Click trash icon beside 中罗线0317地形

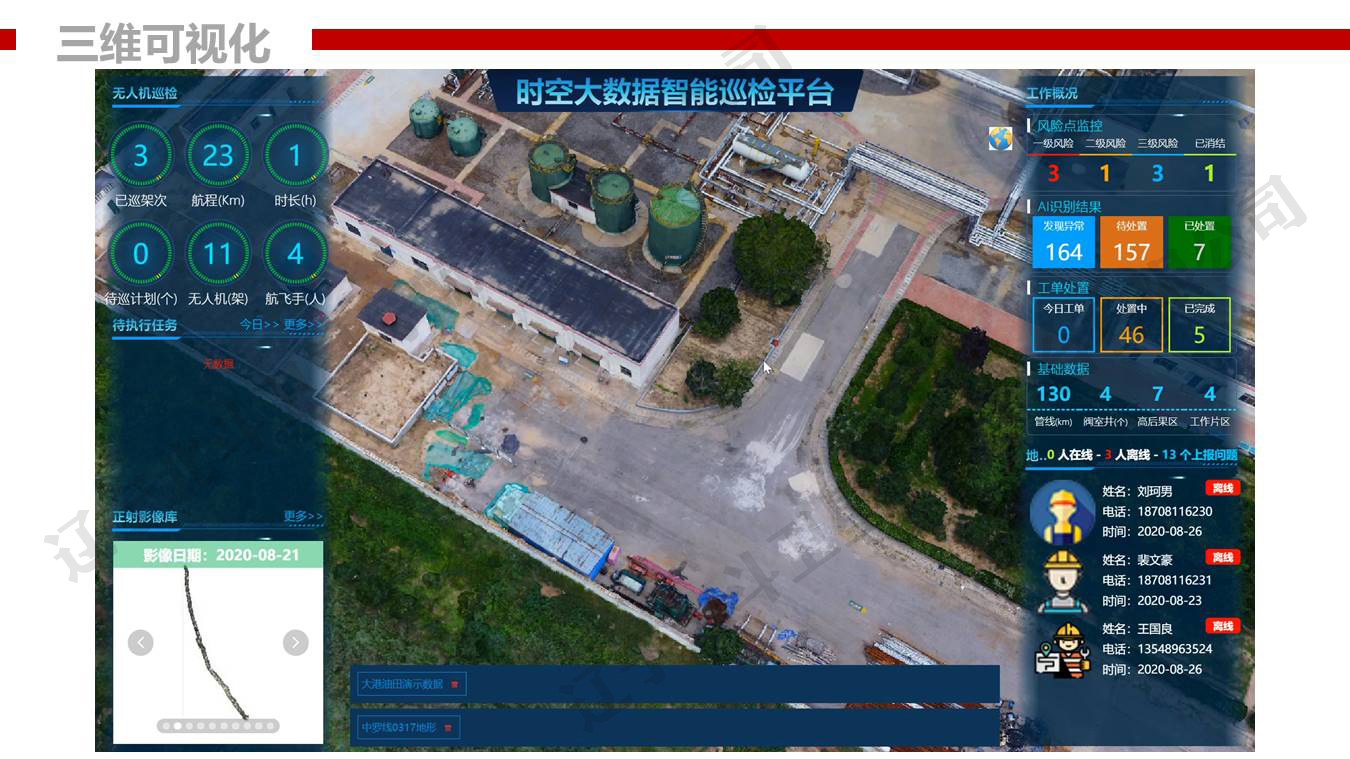point(447,728)
